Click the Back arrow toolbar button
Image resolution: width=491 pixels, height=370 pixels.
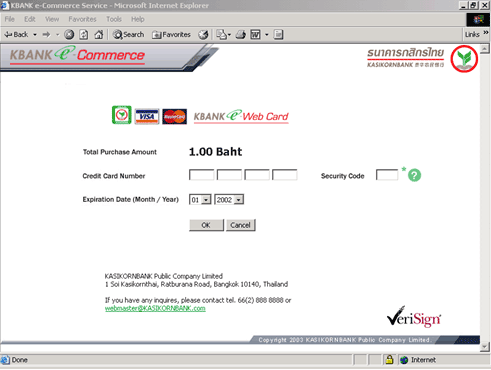point(16,34)
